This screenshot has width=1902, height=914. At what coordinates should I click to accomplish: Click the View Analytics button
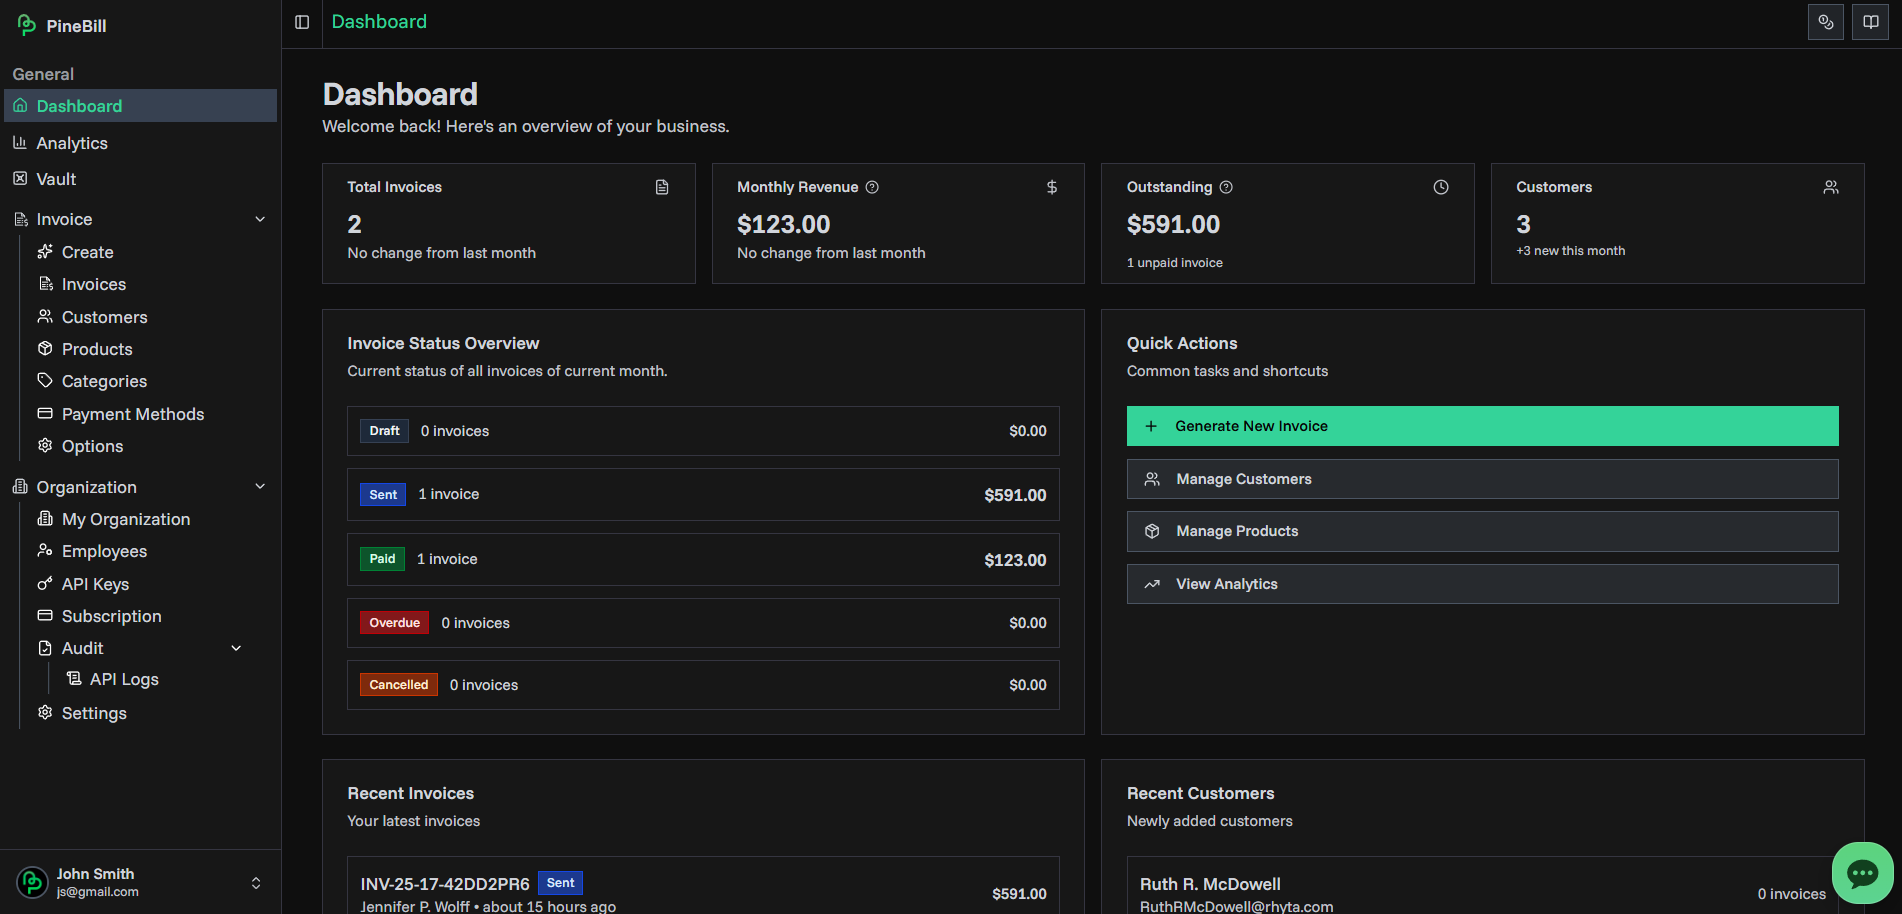point(1481,584)
